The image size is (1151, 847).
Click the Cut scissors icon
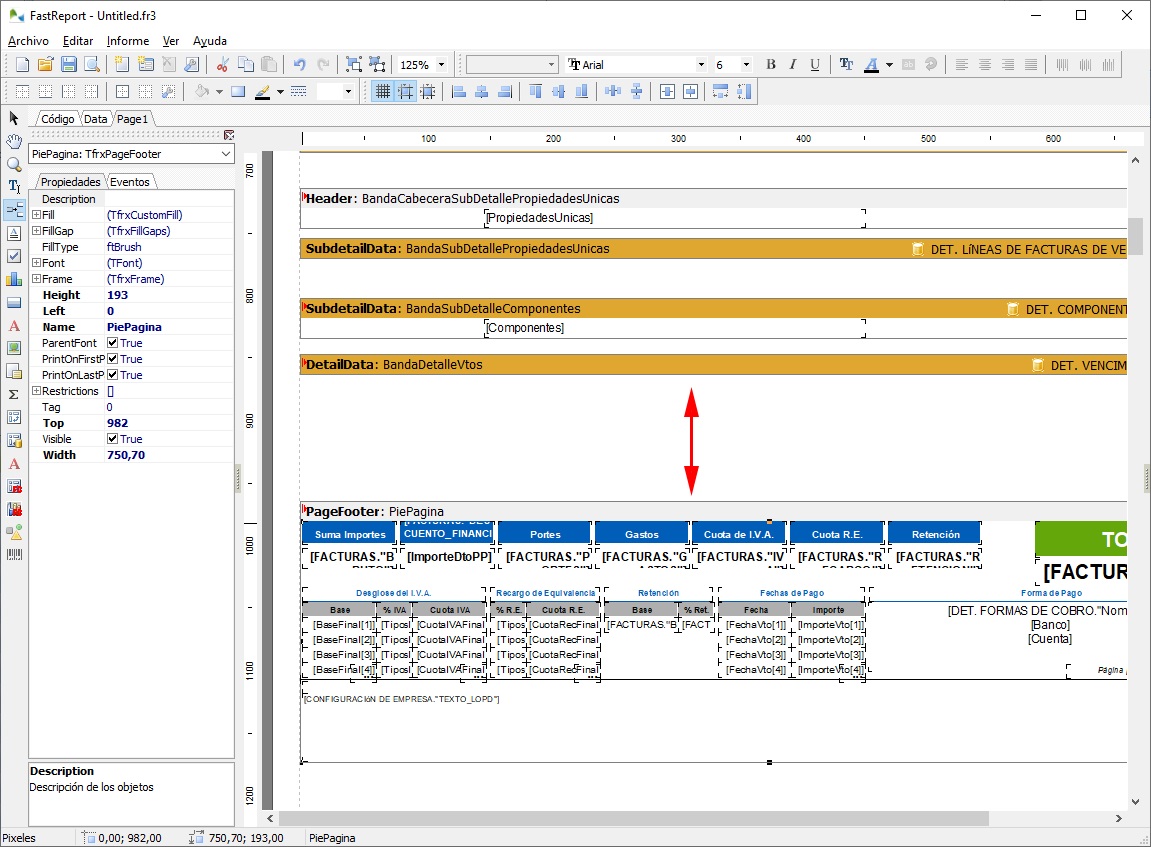point(222,65)
